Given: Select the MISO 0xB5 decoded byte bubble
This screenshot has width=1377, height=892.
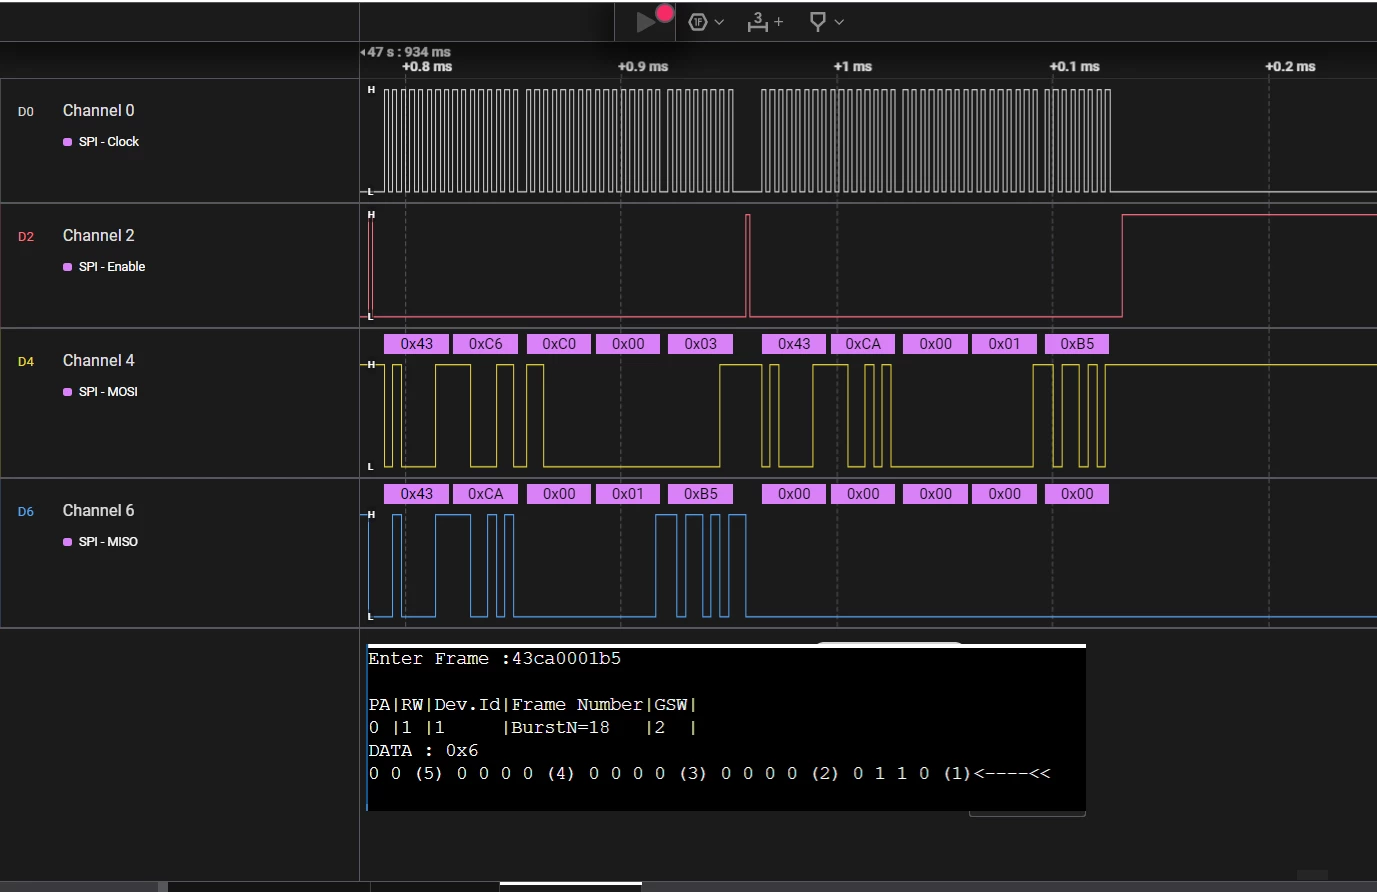Looking at the screenshot, I should point(700,494).
